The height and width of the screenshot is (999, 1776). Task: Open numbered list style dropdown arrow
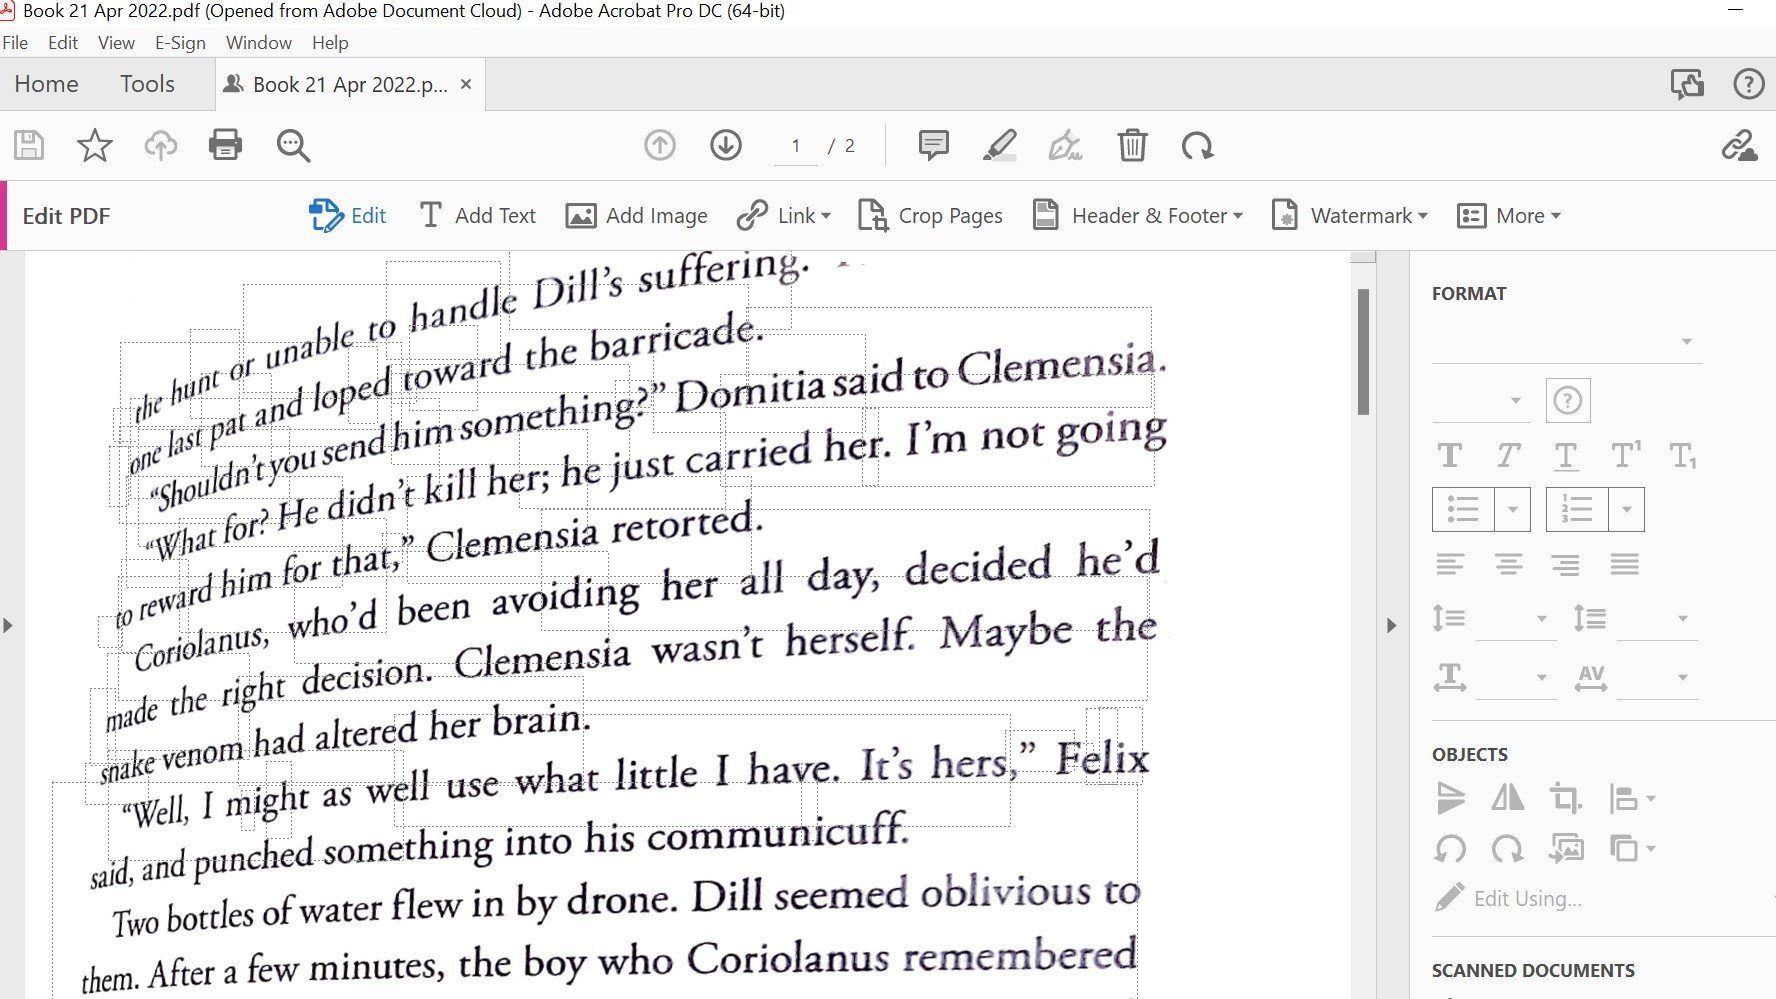coord(1627,510)
